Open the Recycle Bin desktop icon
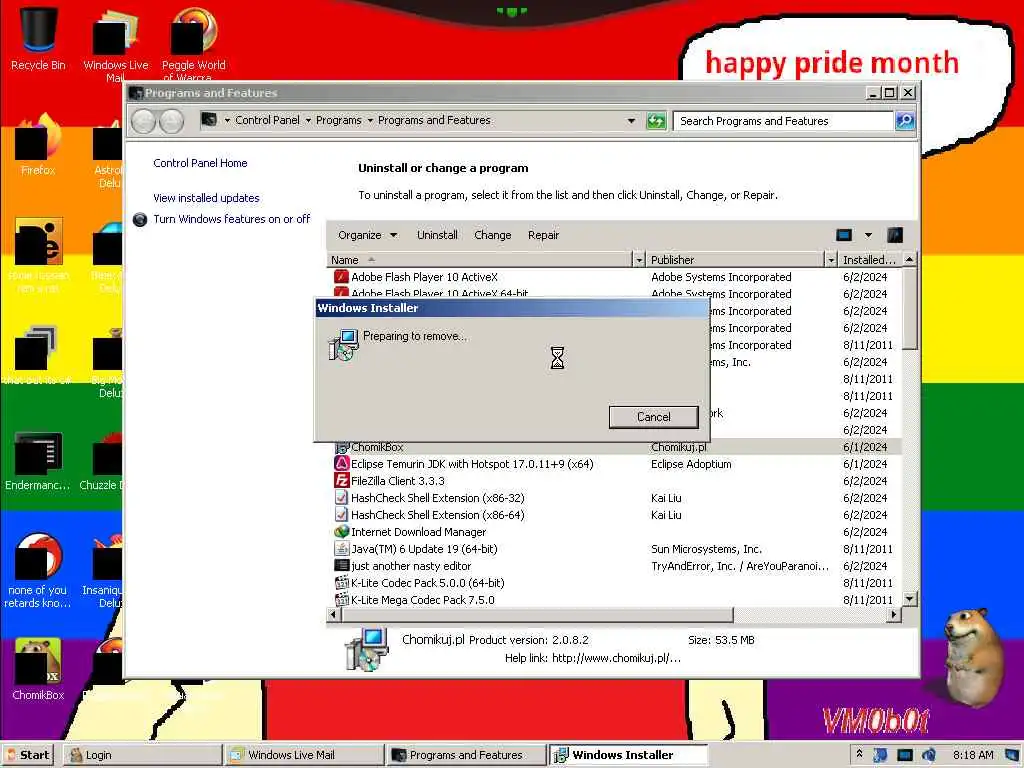Viewport: 1024px width, 768px height. (x=38, y=39)
